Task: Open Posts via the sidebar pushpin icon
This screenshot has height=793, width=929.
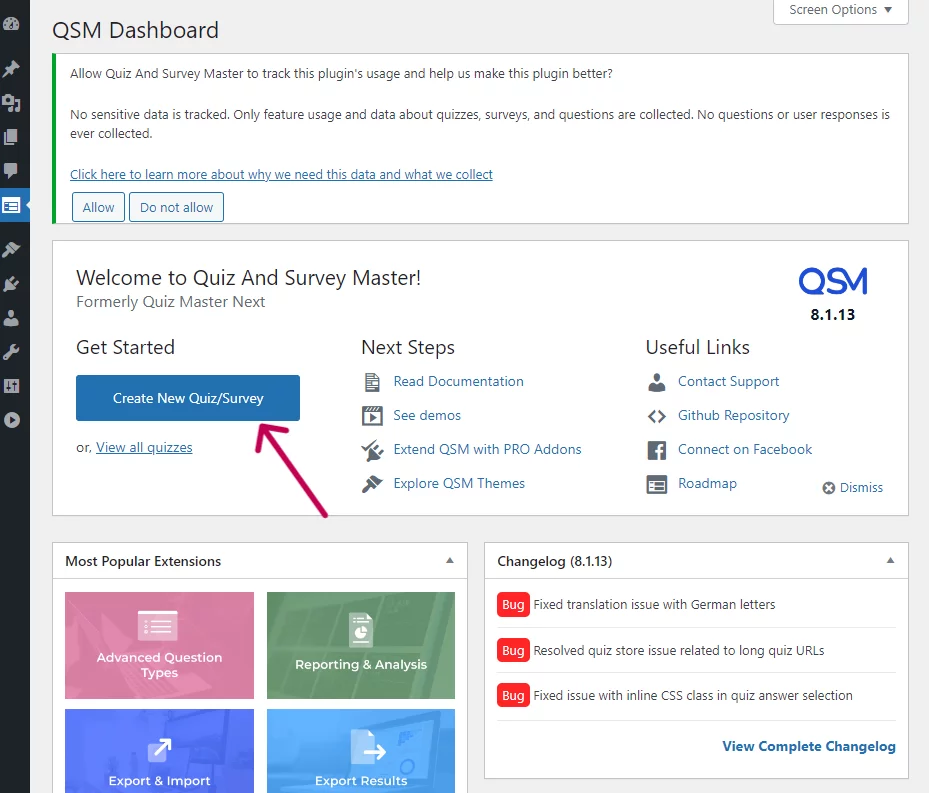Action: (x=12, y=69)
